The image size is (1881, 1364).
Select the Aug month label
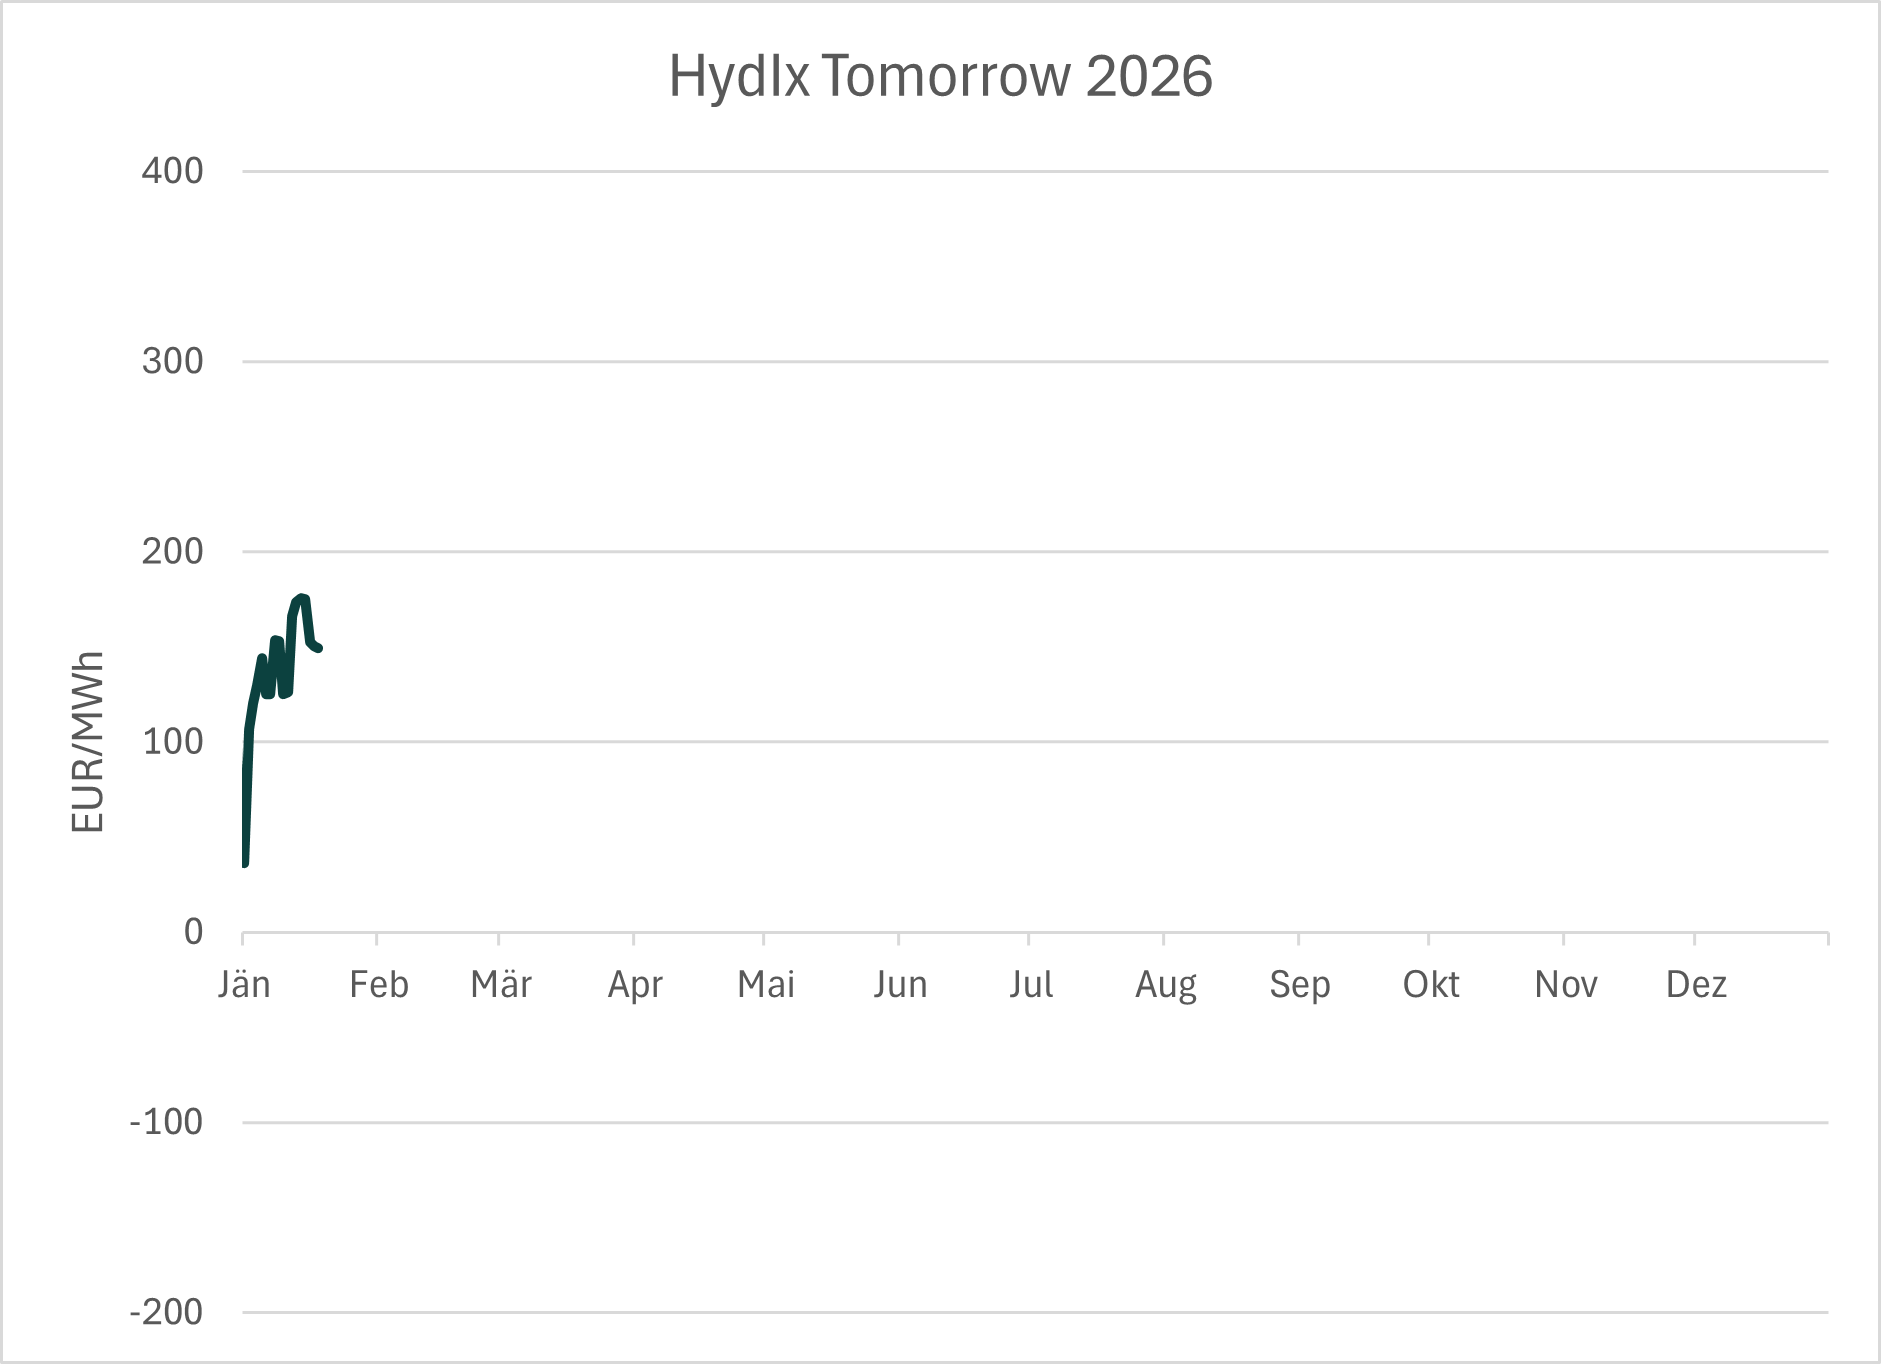(1165, 985)
